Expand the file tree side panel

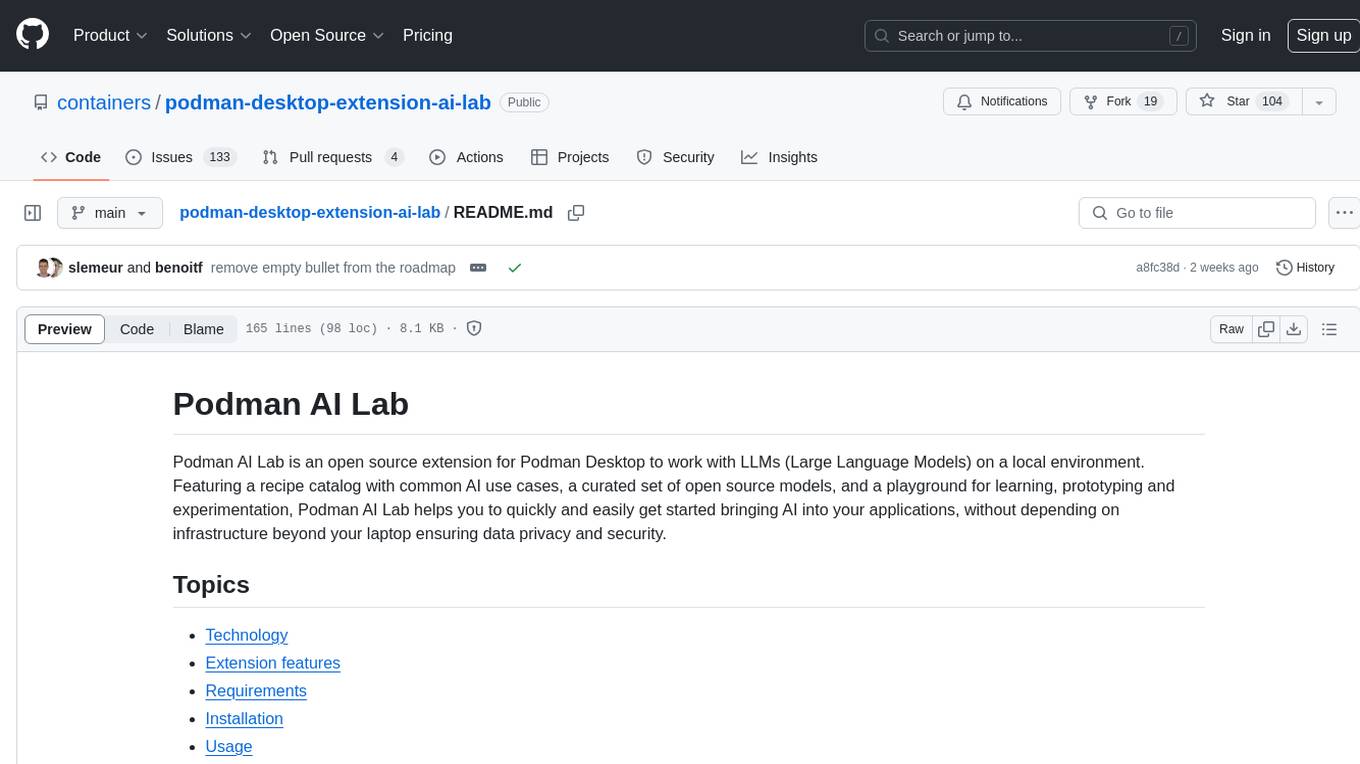(33, 213)
